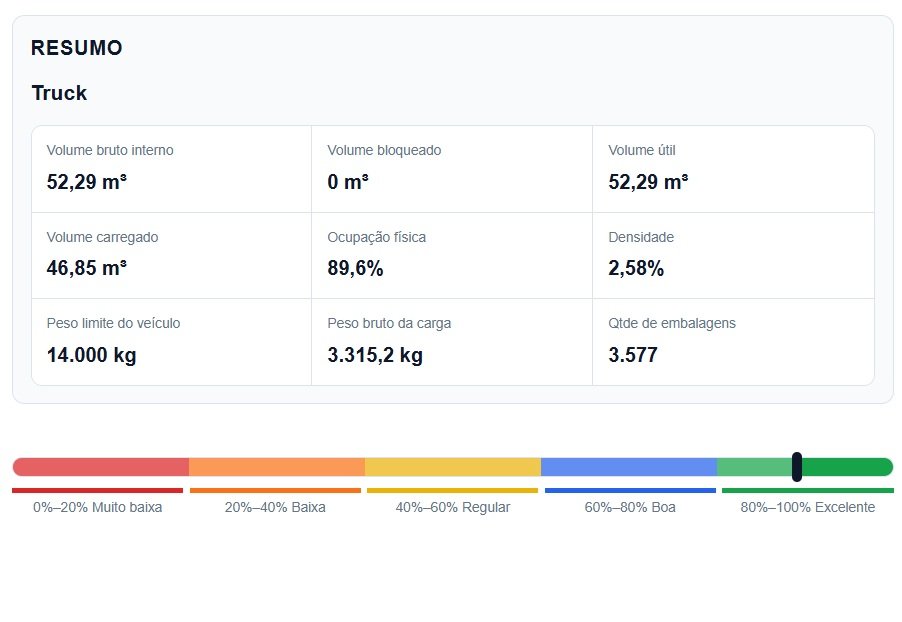Click the "0%–20% Muito baixa" legend label
Screen dimensions: 902x622
coord(98,507)
